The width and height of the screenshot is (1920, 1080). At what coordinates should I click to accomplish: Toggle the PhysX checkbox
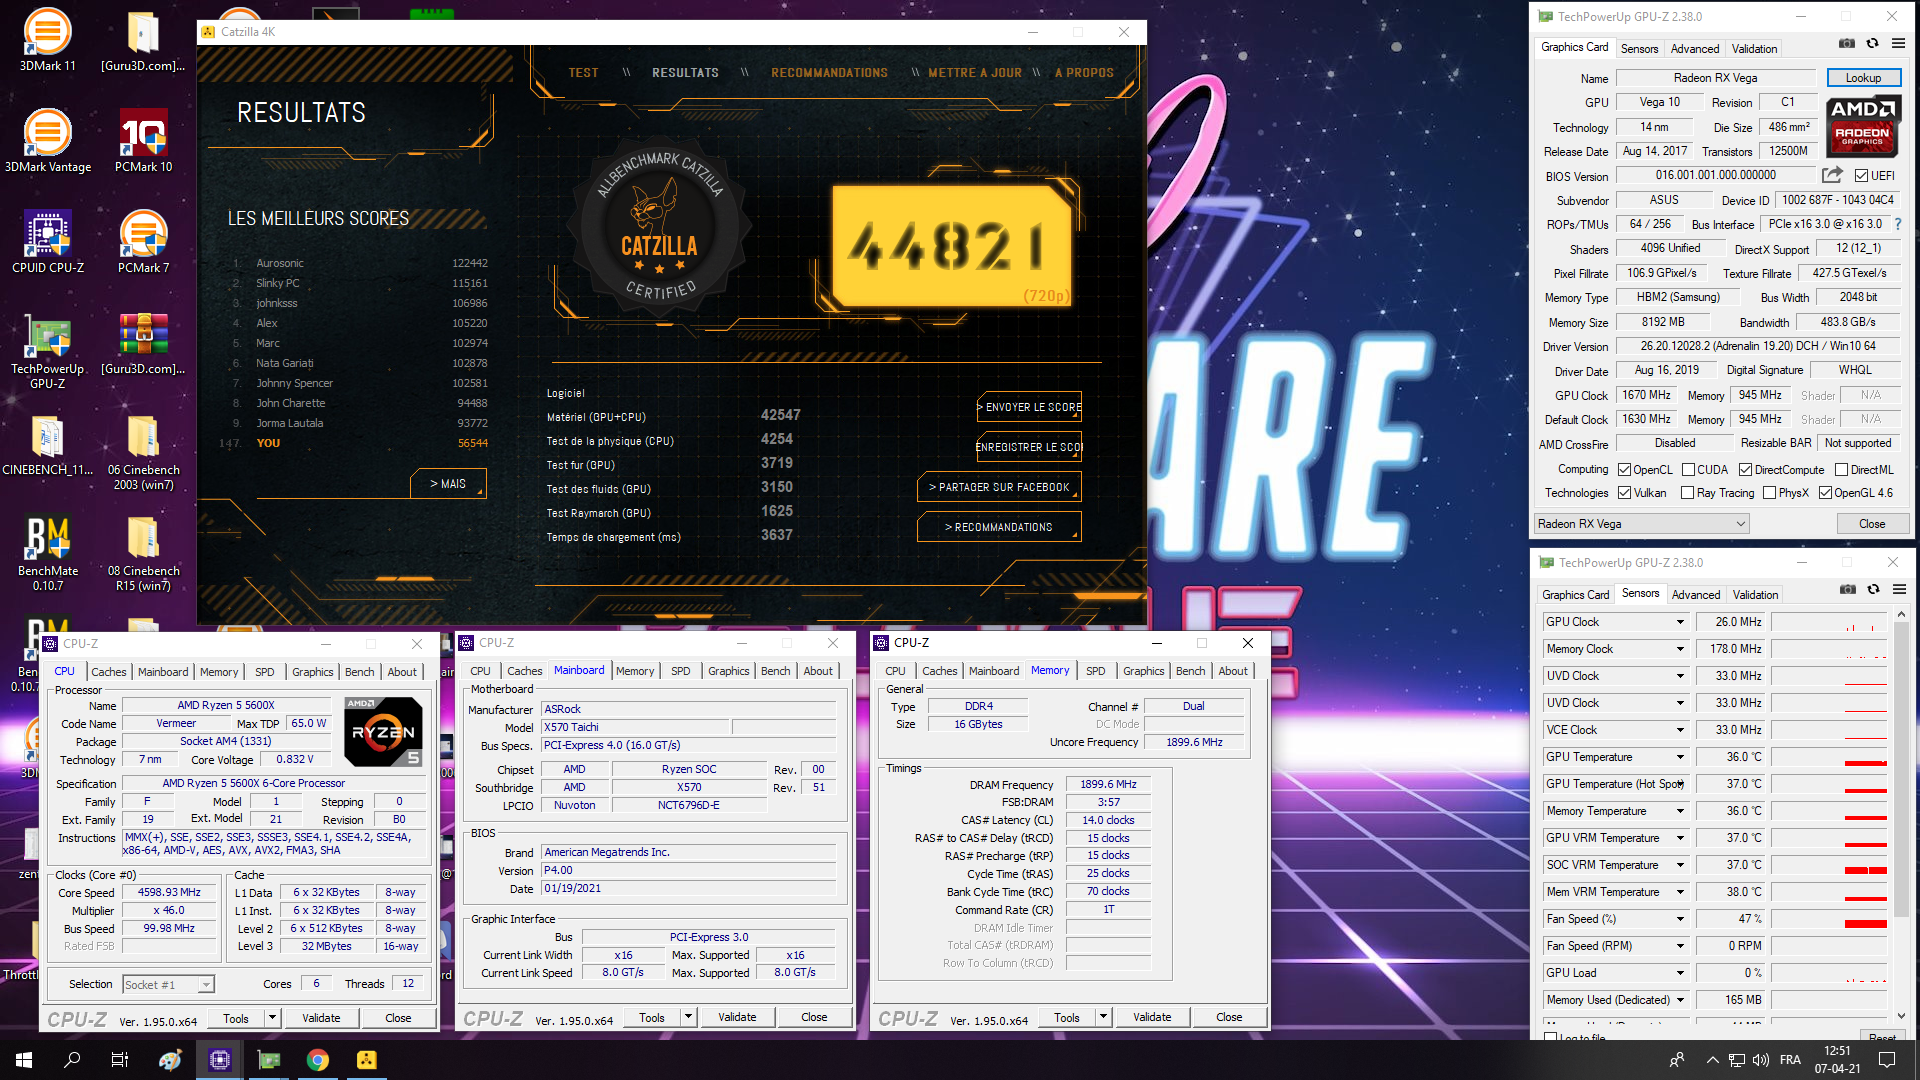(1769, 493)
